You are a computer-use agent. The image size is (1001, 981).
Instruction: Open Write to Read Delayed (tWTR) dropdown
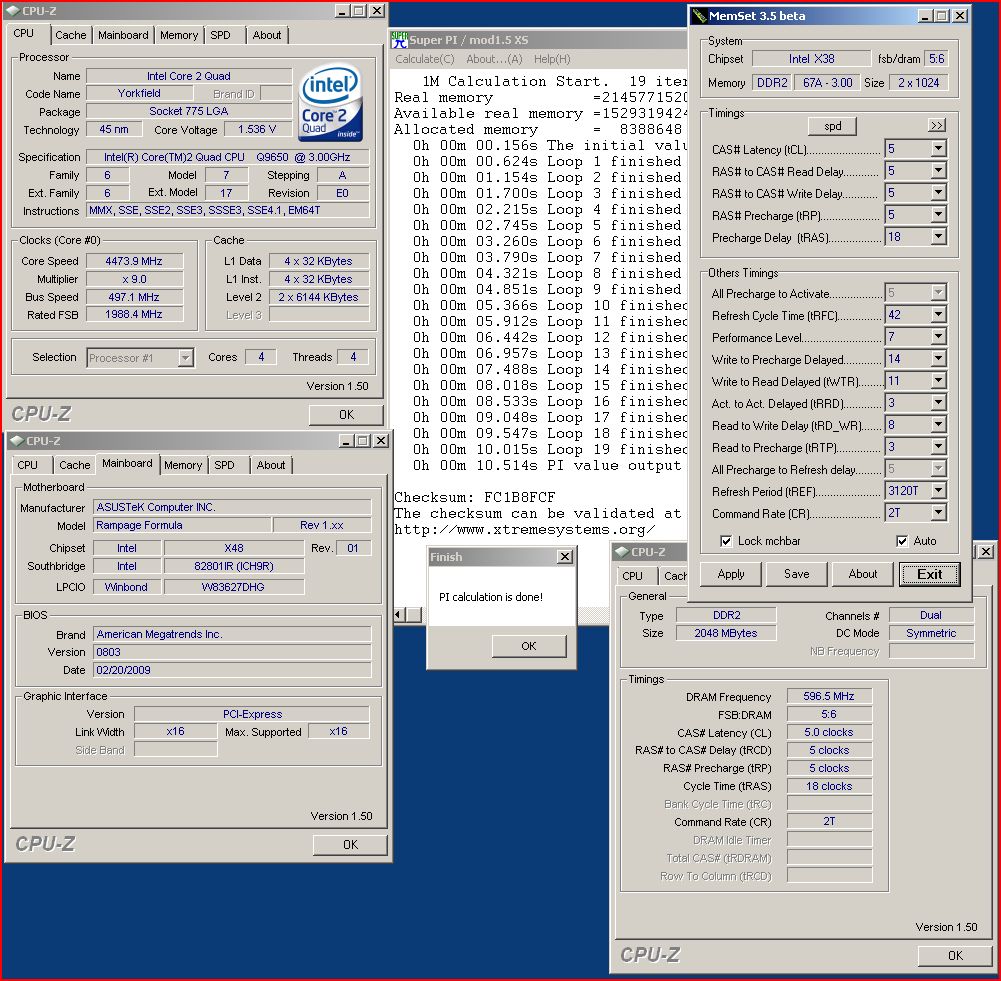point(938,381)
